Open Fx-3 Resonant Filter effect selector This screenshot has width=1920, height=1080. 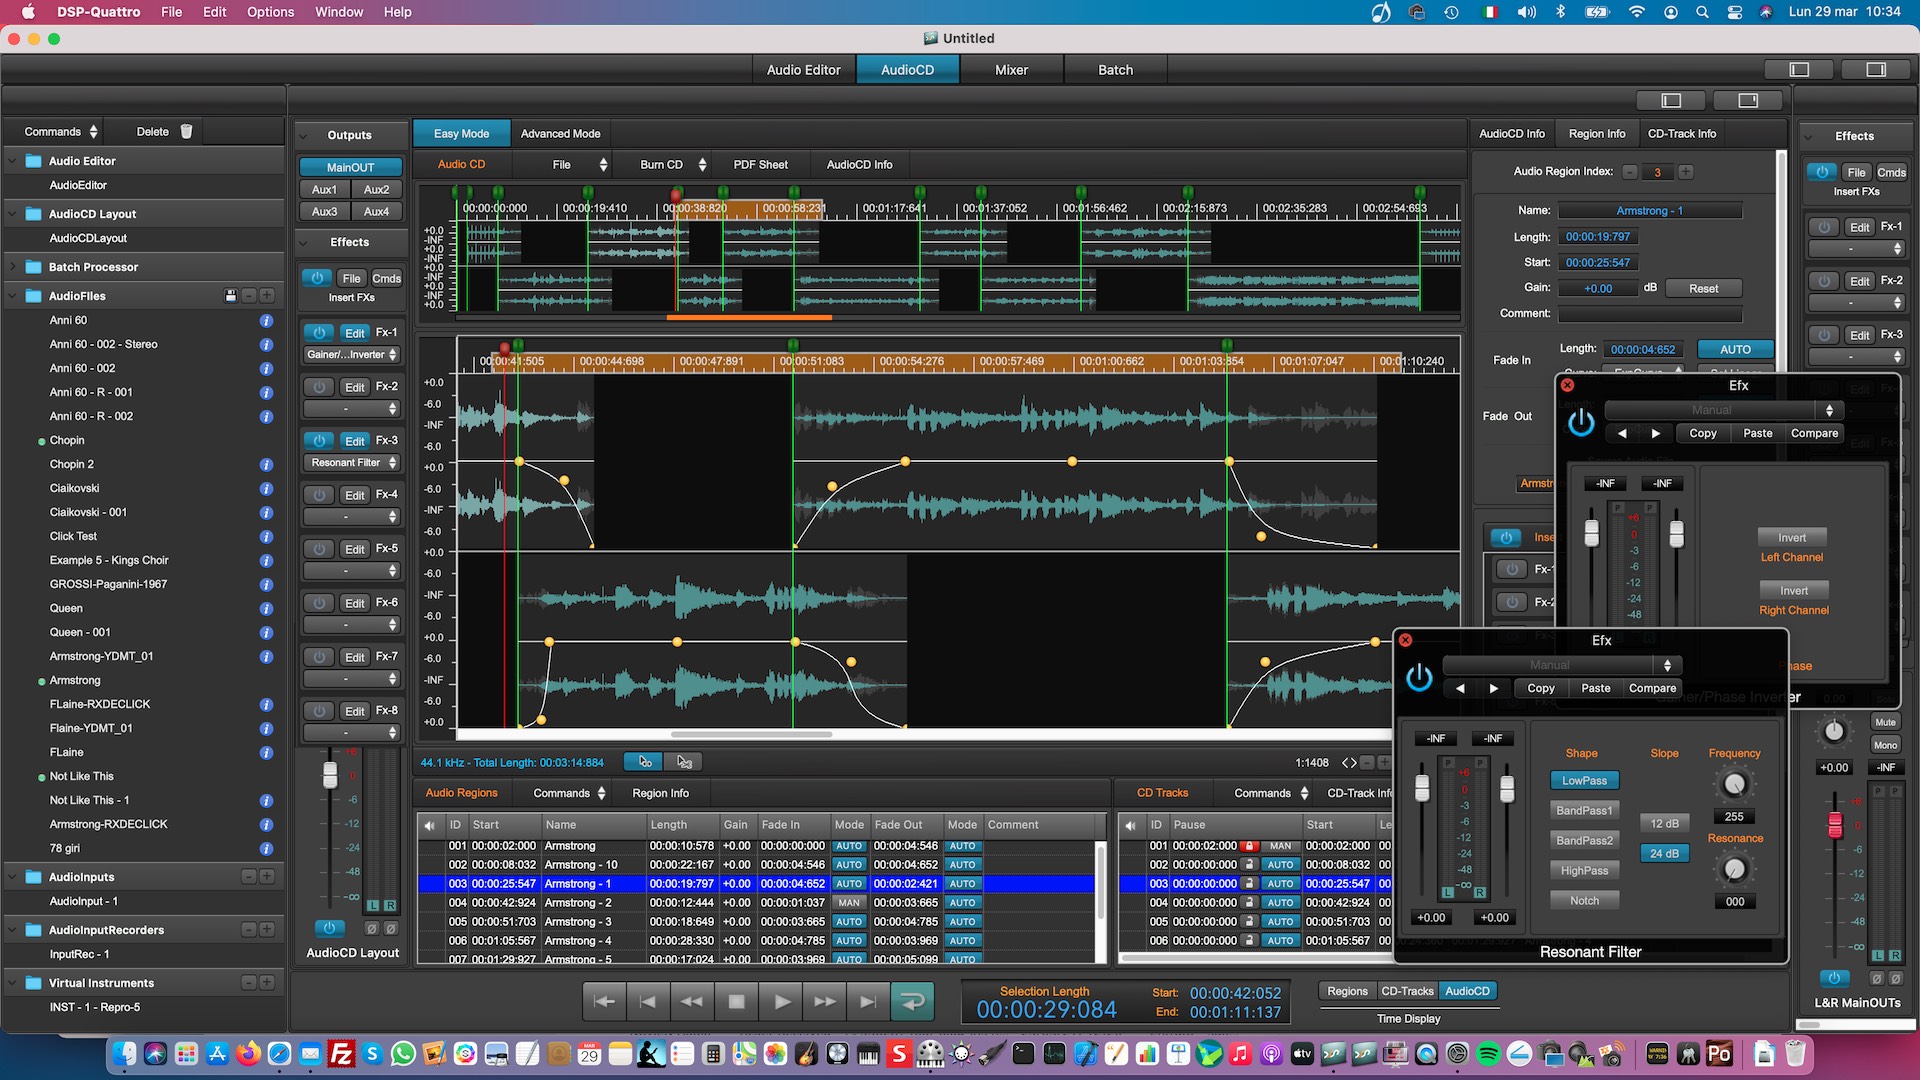[x=352, y=462]
